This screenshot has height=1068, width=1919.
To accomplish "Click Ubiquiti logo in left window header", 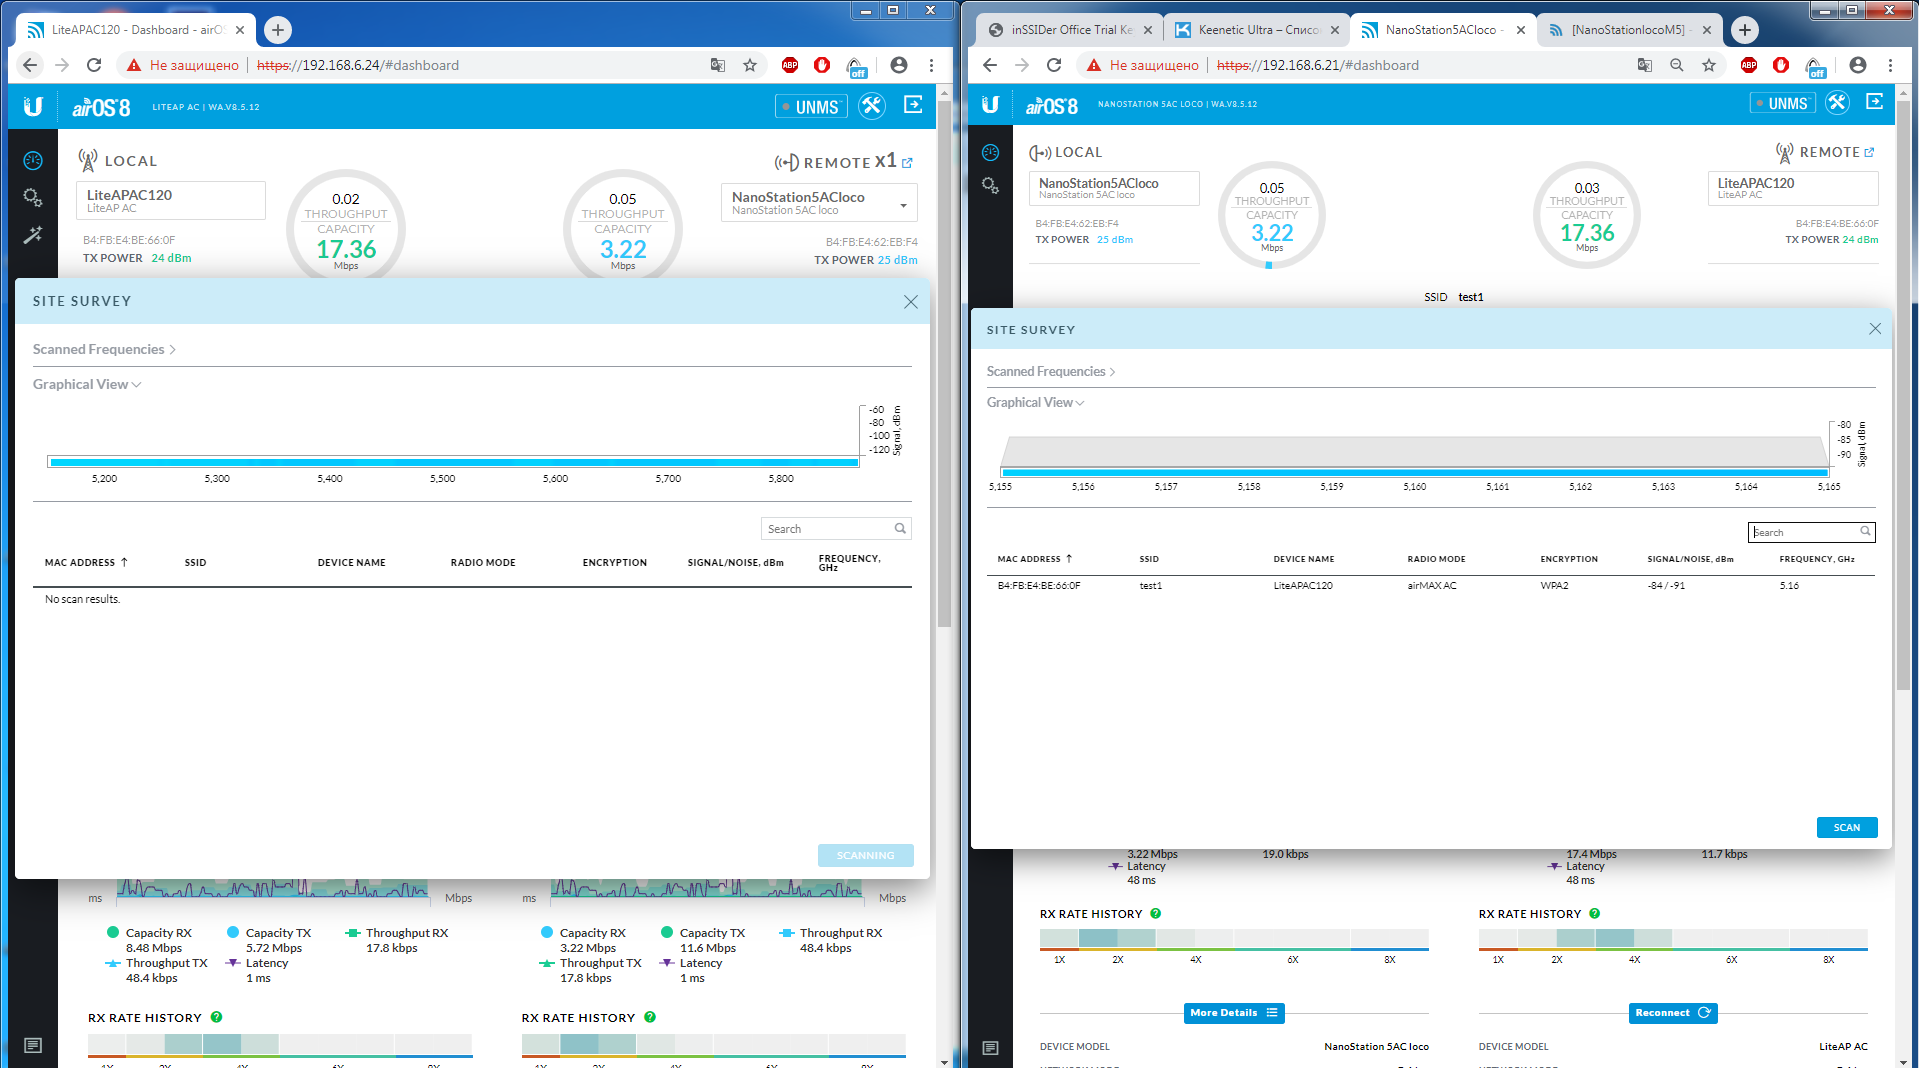I will 33,106.
